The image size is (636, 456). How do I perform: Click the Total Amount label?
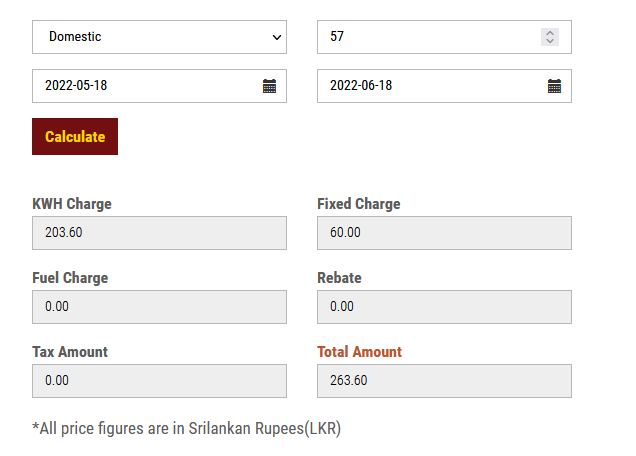pos(359,352)
